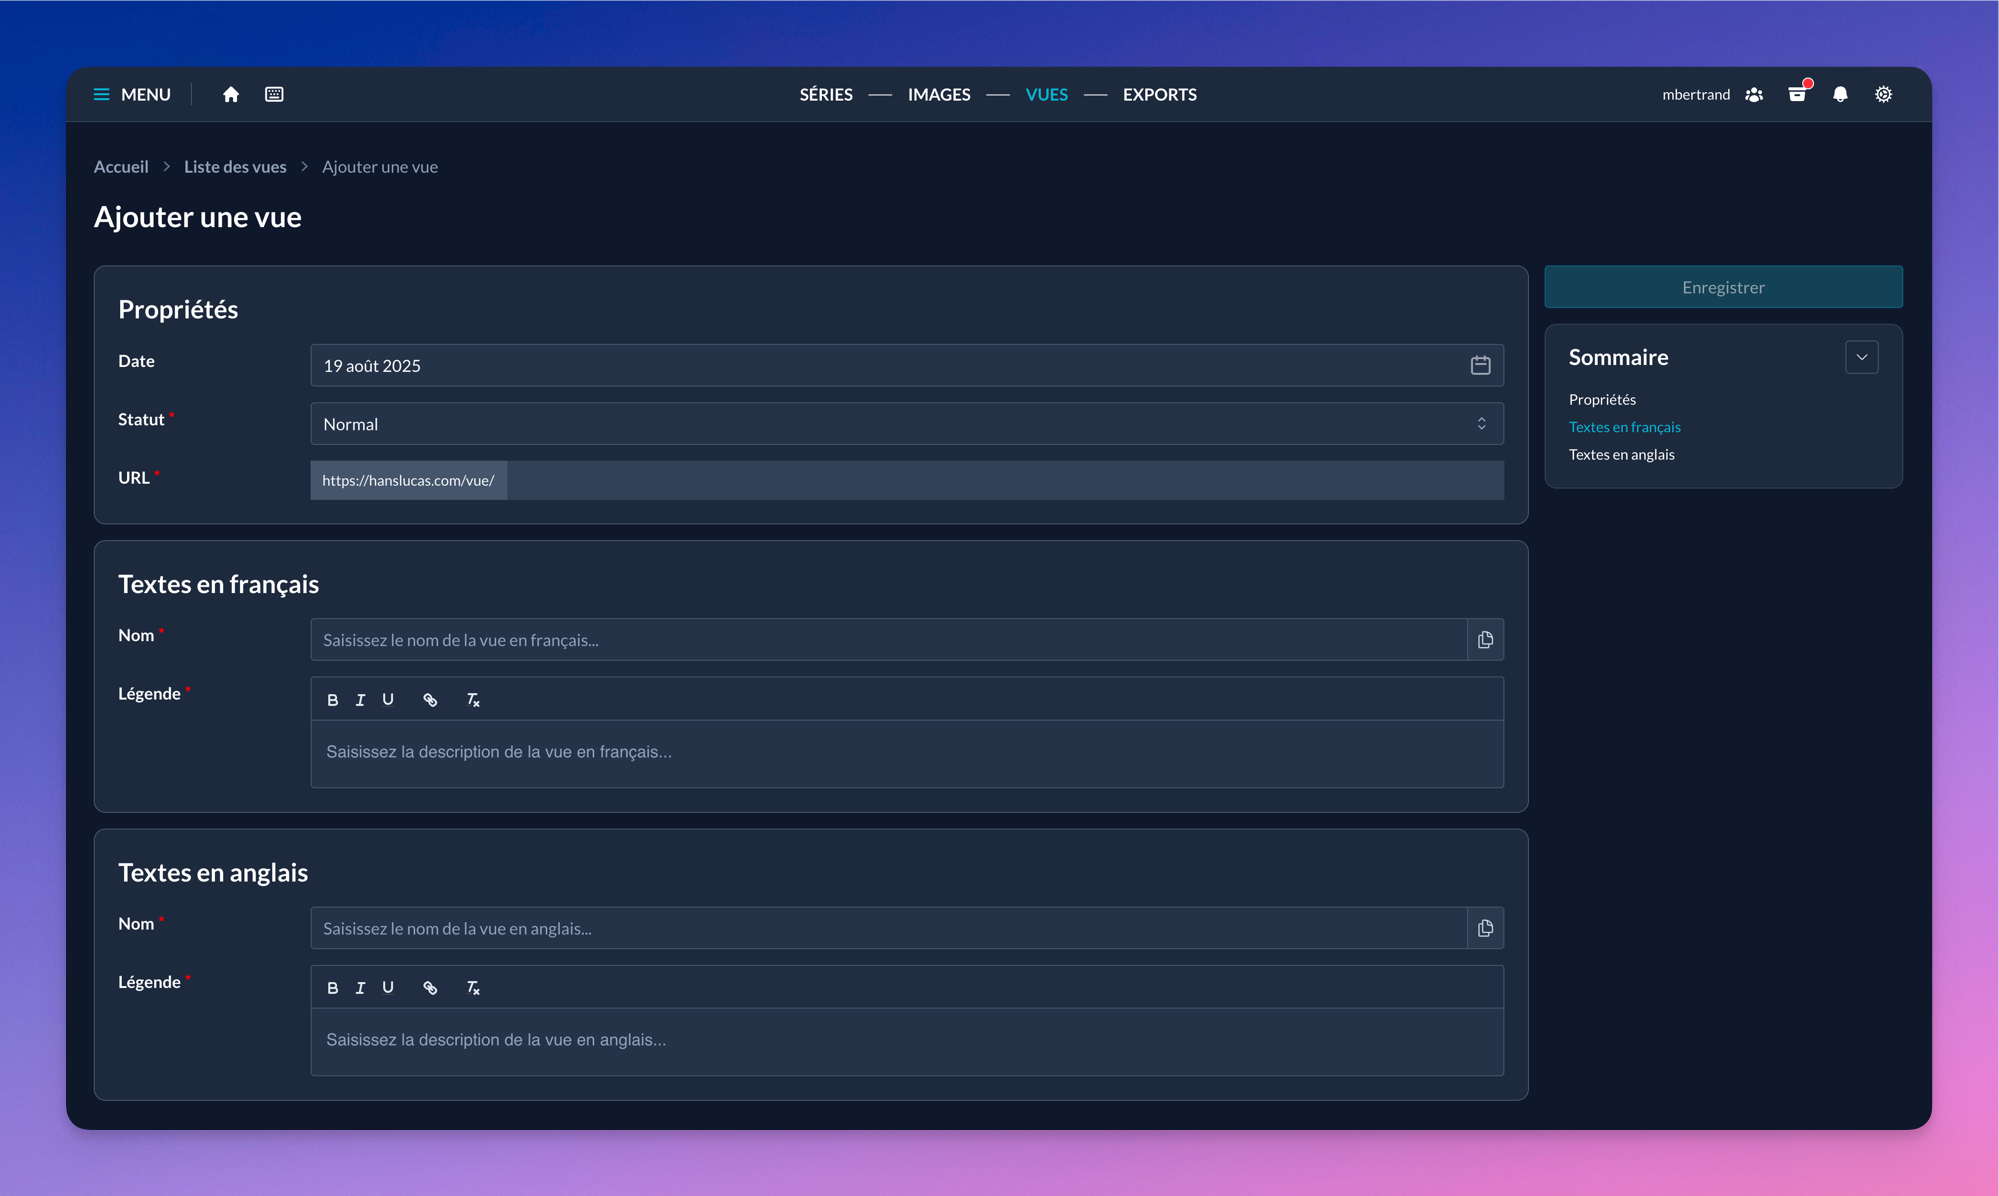Toggle underline in French Légende editor
The height and width of the screenshot is (1196, 1999).
click(388, 700)
